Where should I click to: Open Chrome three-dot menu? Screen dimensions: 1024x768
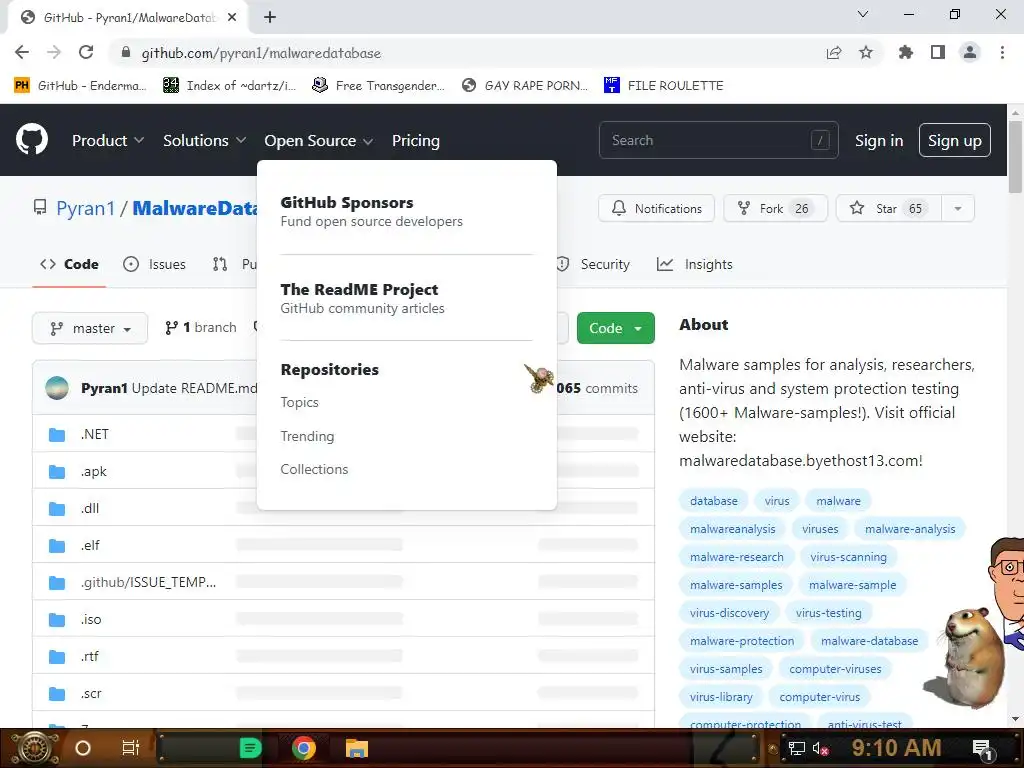tap(1002, 52)
